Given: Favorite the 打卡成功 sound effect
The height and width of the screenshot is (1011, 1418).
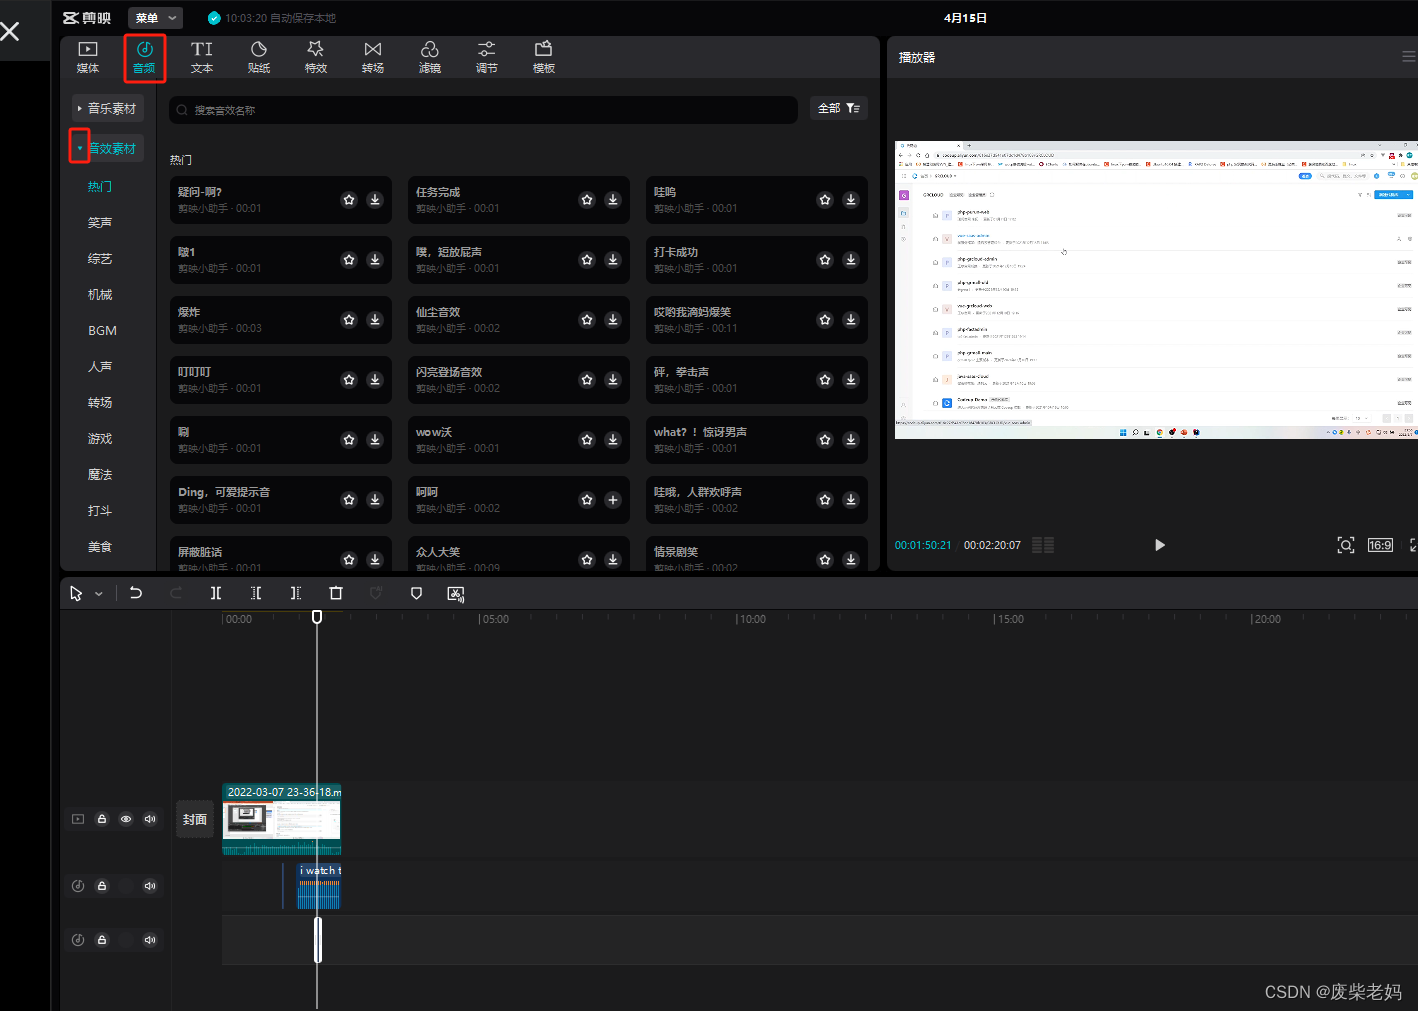Looking at the screenshot, I should point(825,260).
